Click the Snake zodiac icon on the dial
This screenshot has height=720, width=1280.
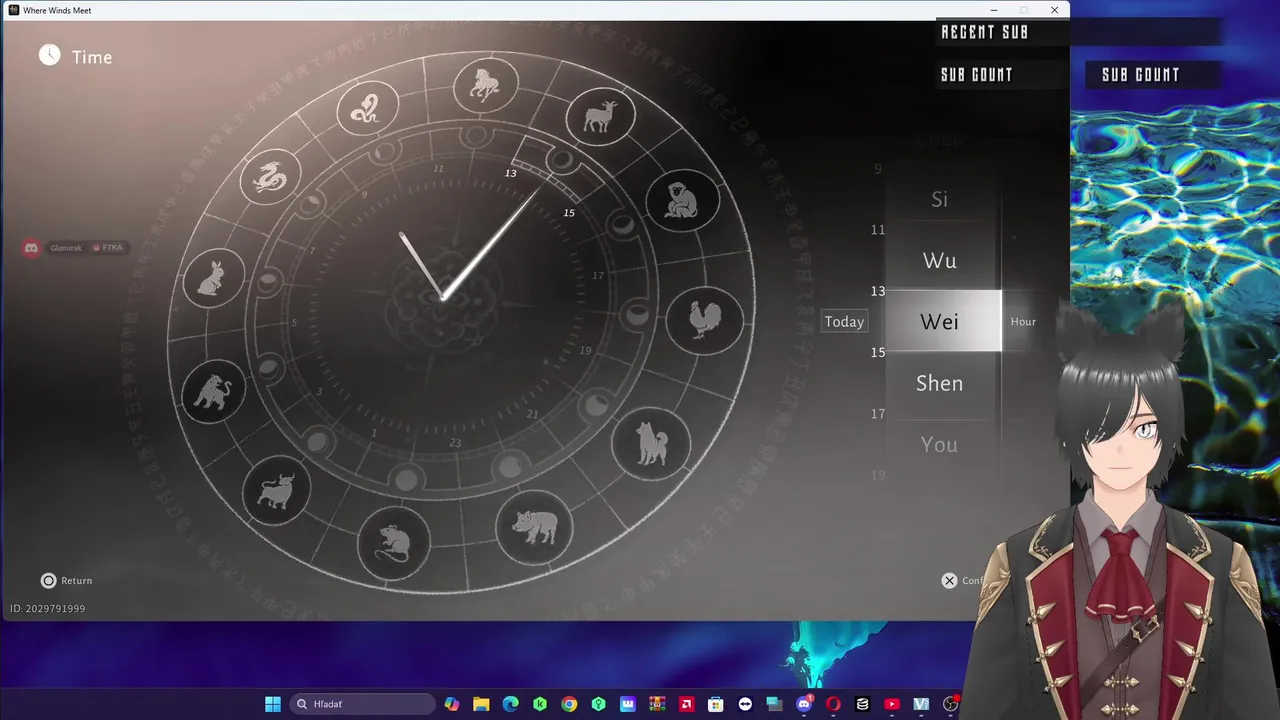point(367,108)
